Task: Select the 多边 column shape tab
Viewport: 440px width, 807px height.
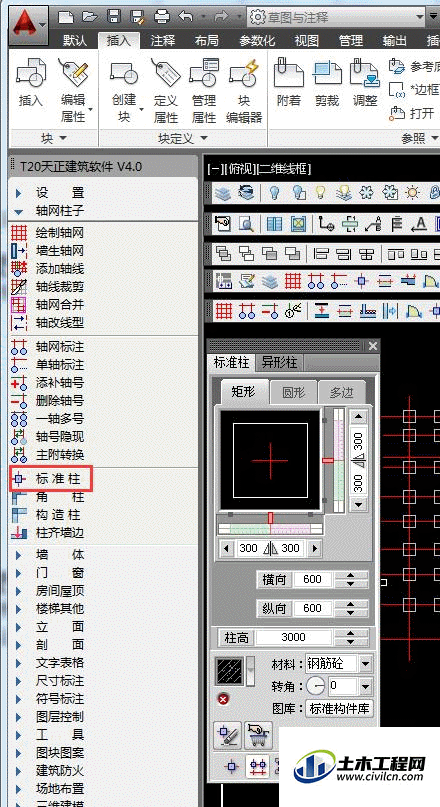Action: 342,393
